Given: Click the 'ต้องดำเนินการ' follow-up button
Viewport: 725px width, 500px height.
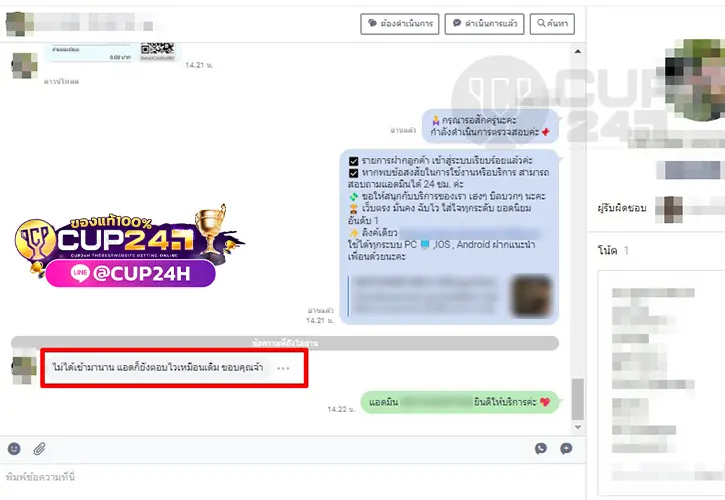Looking at the screenshot, I should (399, 24).
